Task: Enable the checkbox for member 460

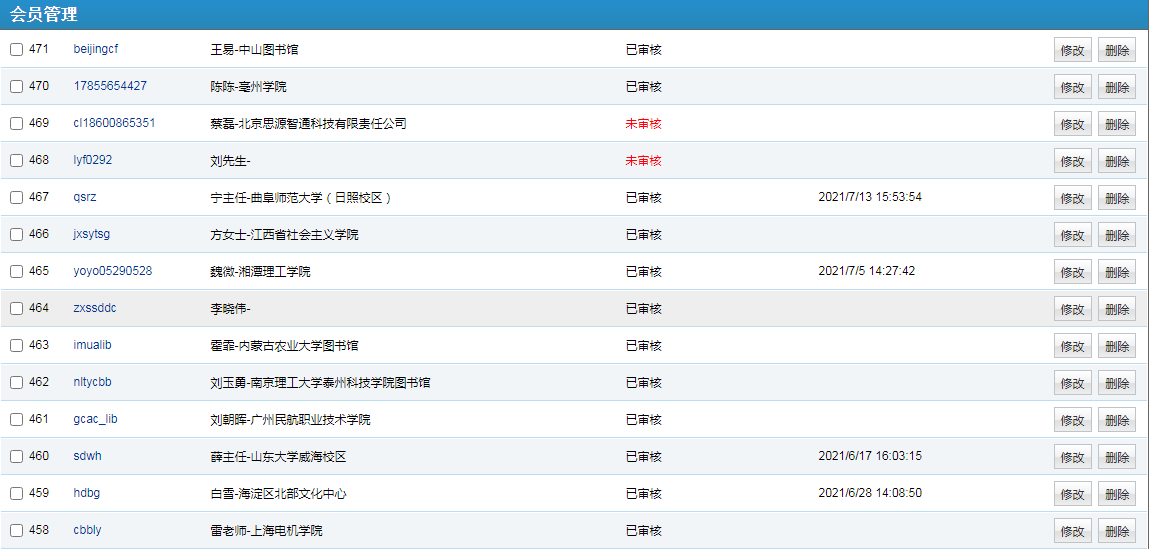Action: point(17,457)
